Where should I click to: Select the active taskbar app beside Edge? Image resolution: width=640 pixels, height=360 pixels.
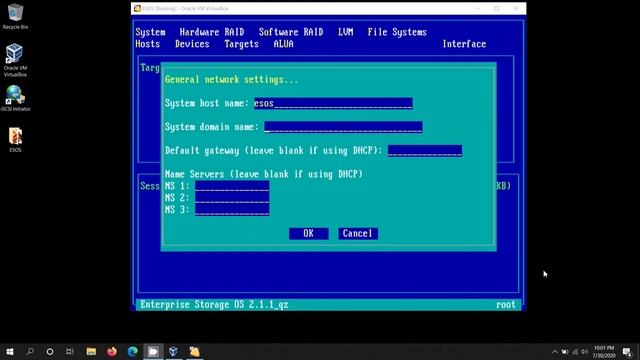[x=153, y=351]
